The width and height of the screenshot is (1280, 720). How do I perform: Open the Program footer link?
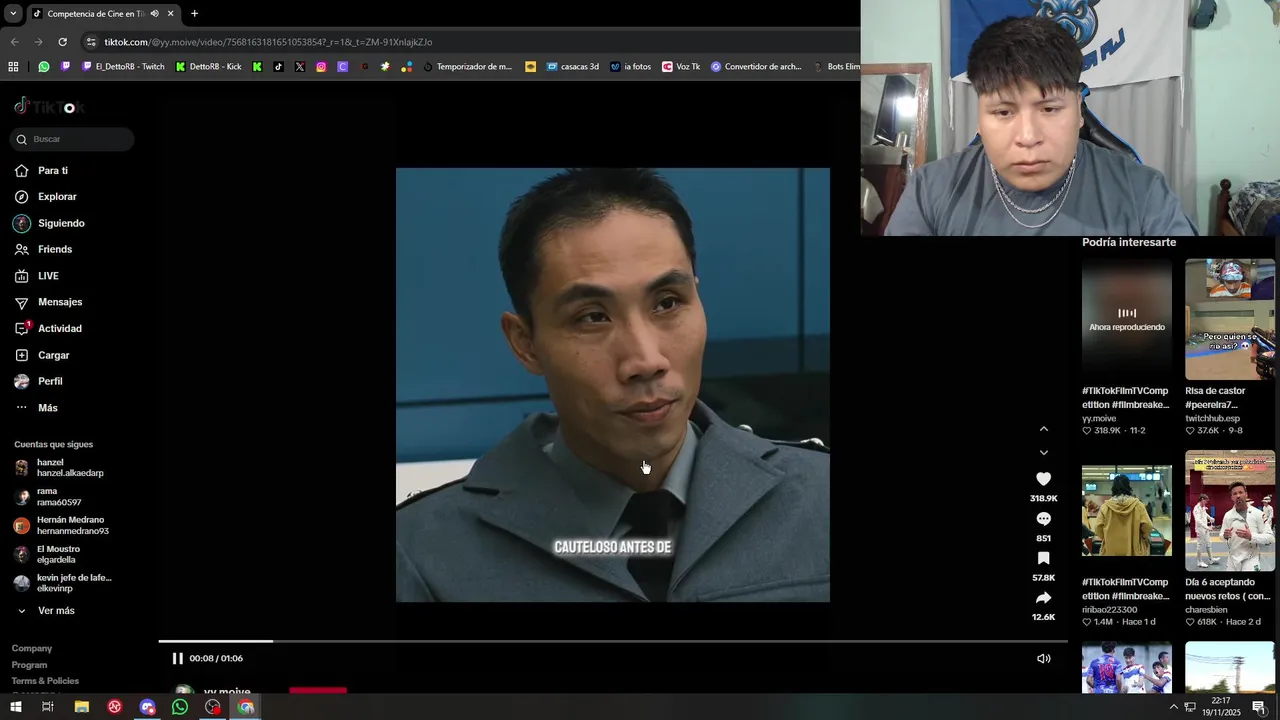[29, 665]
